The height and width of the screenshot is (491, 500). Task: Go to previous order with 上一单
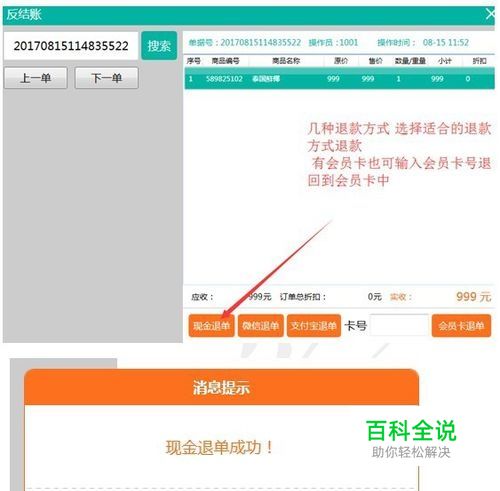click(36, 78)
